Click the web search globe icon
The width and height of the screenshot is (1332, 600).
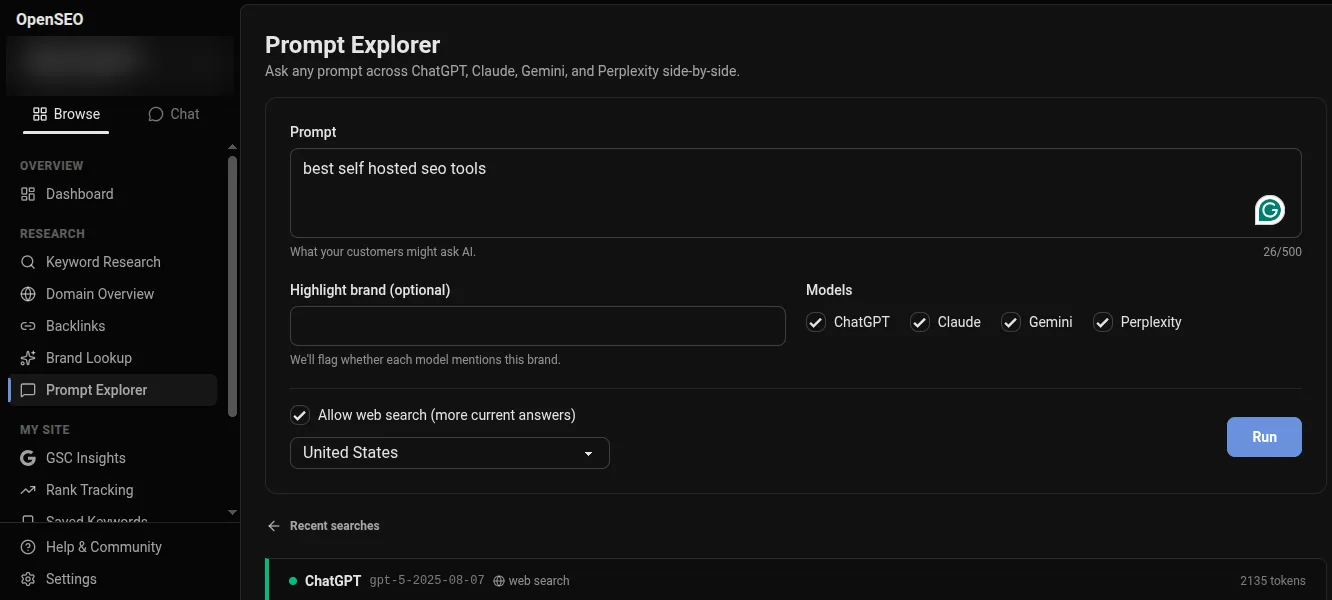[499, 581]
